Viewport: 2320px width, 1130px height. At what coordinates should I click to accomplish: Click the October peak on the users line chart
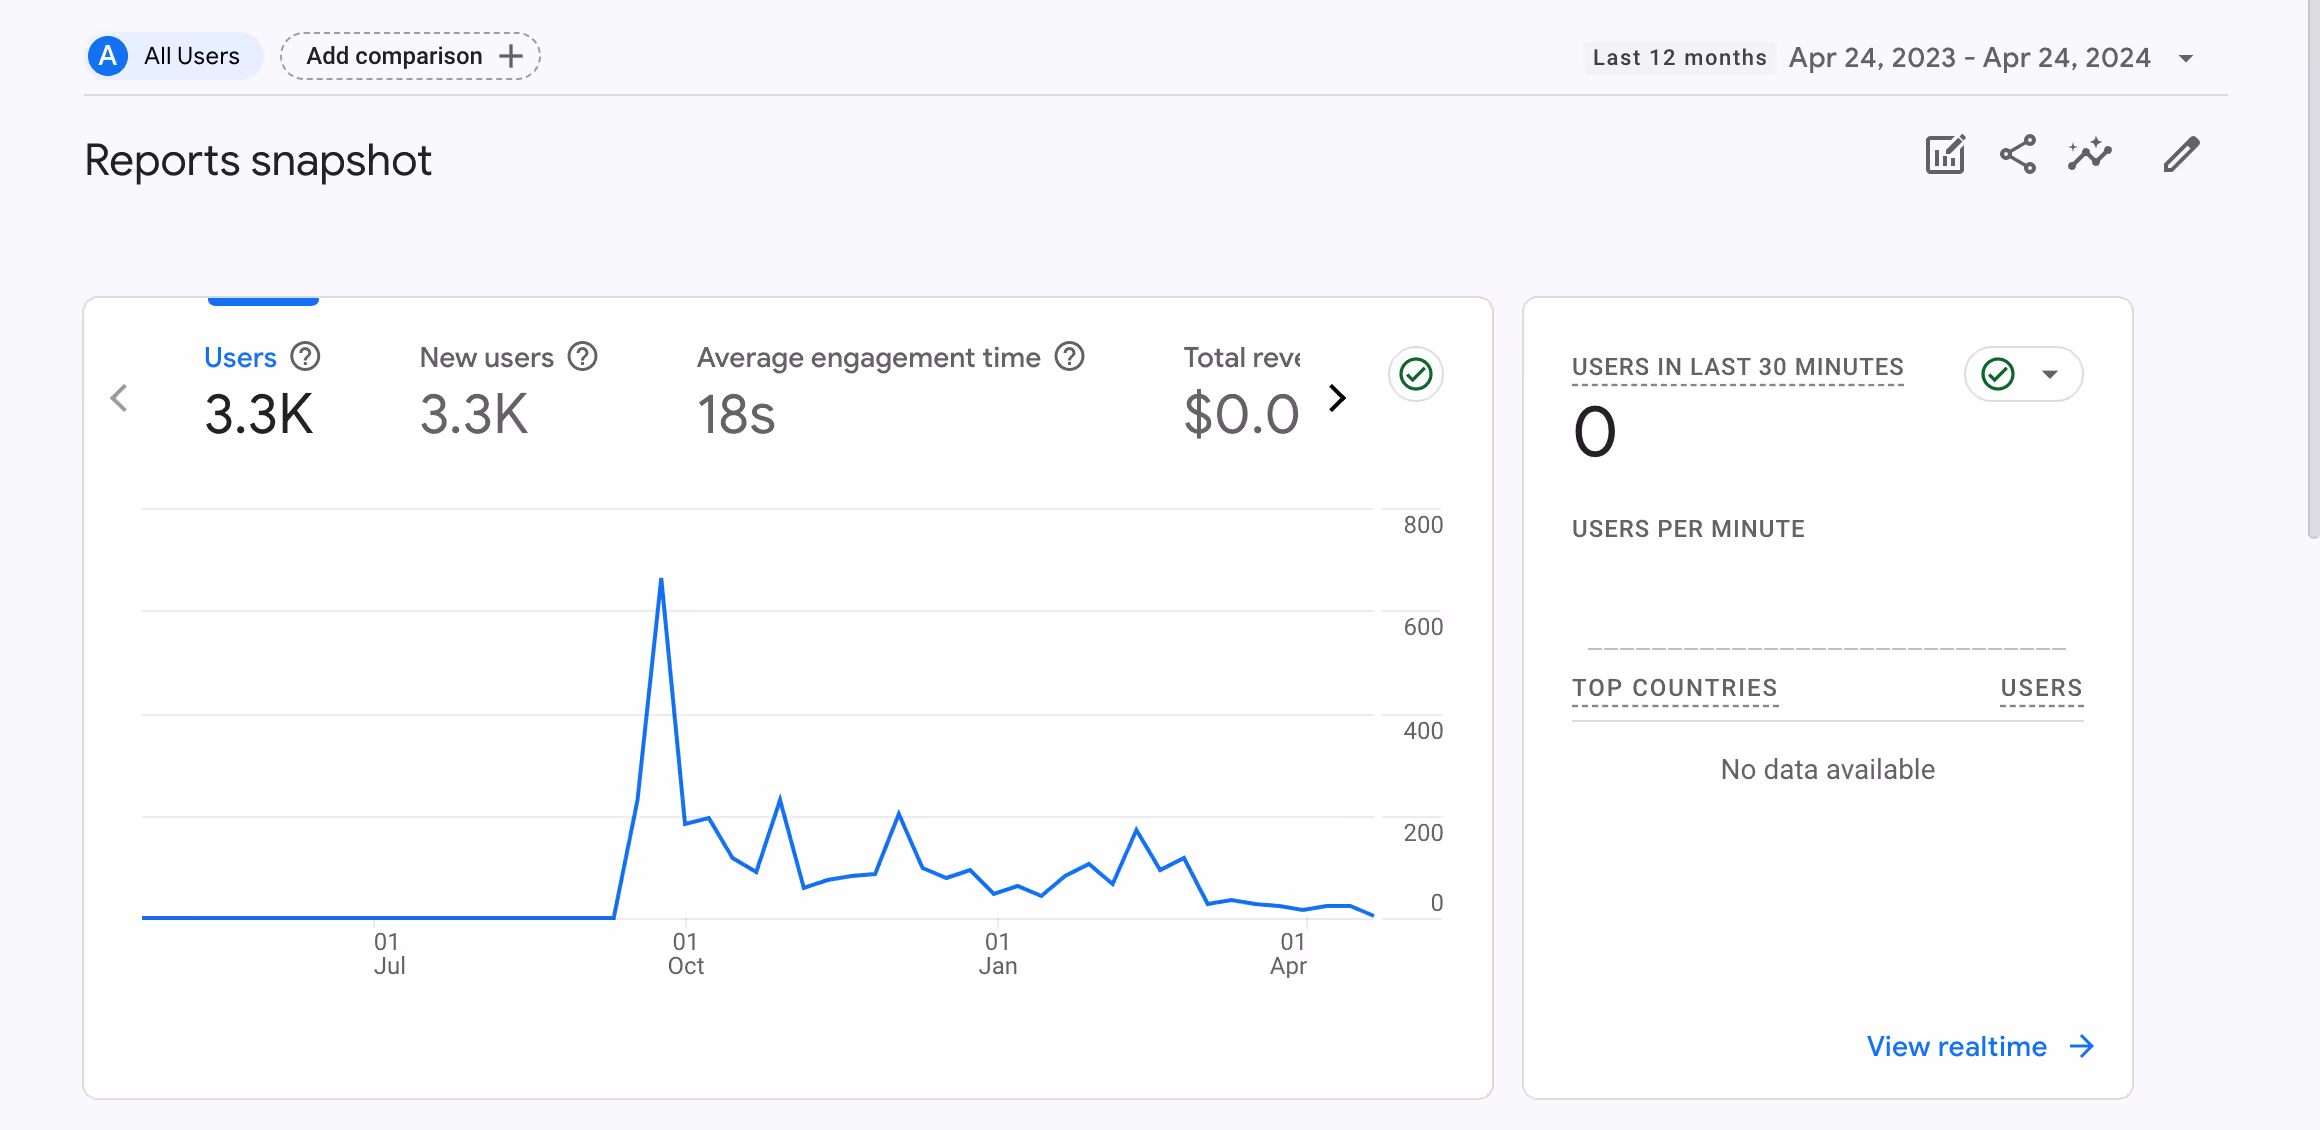661,581
